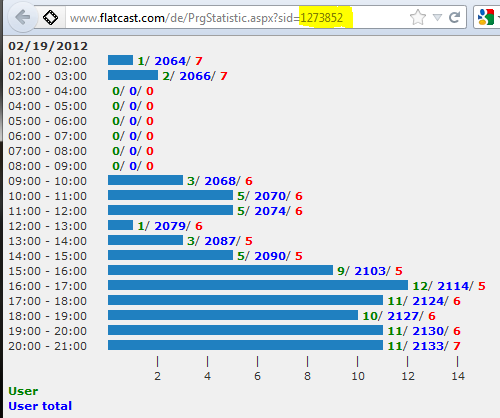
Task: Click the 15:00 - 16:00 bar
Action: point(220,270)
